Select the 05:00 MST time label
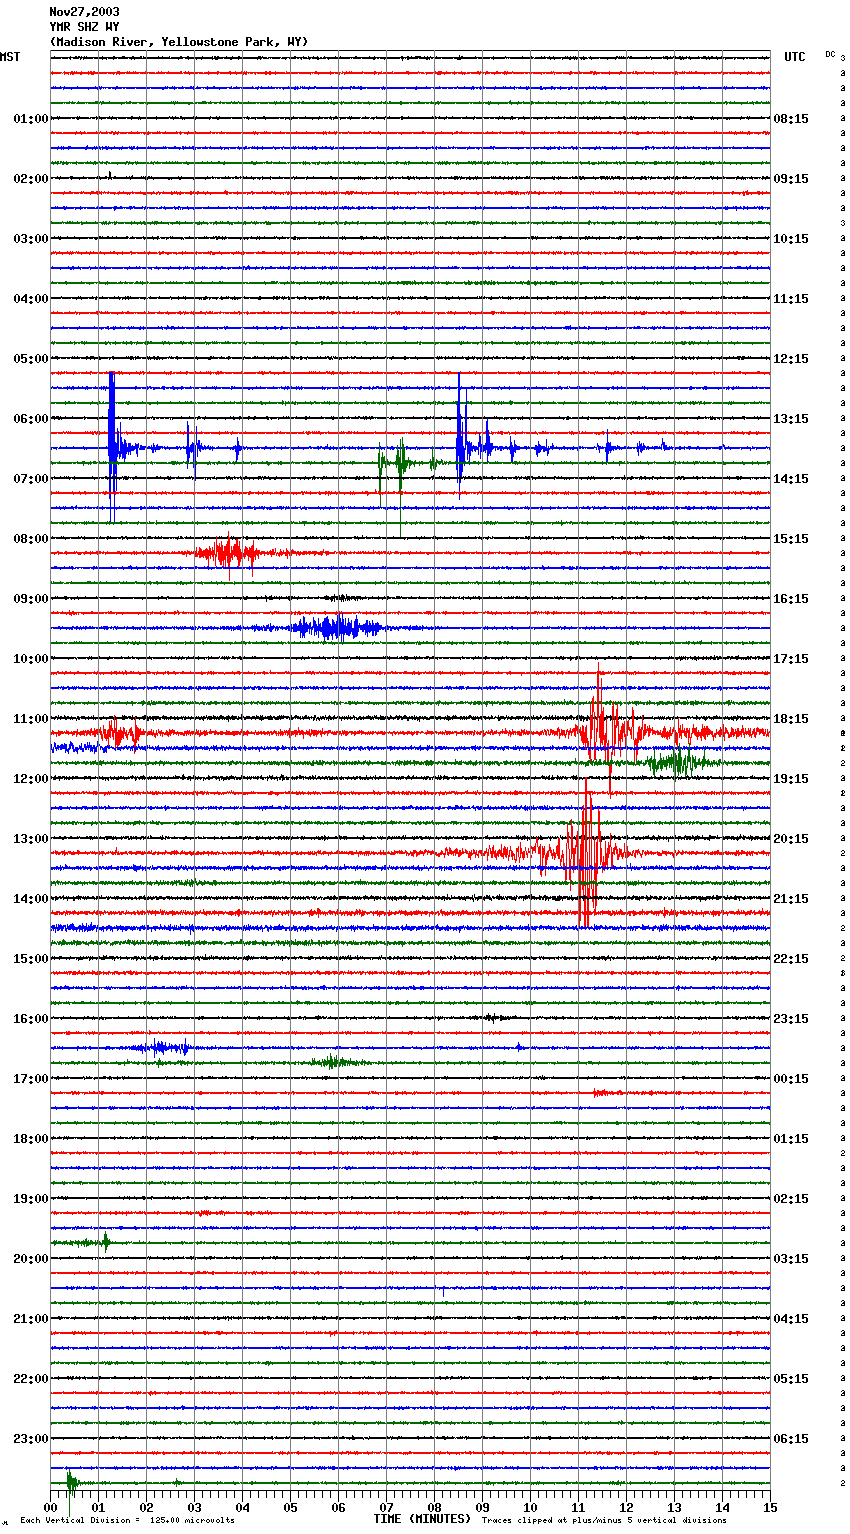This screenshot has height=1534, width=850. pos(31,359)
